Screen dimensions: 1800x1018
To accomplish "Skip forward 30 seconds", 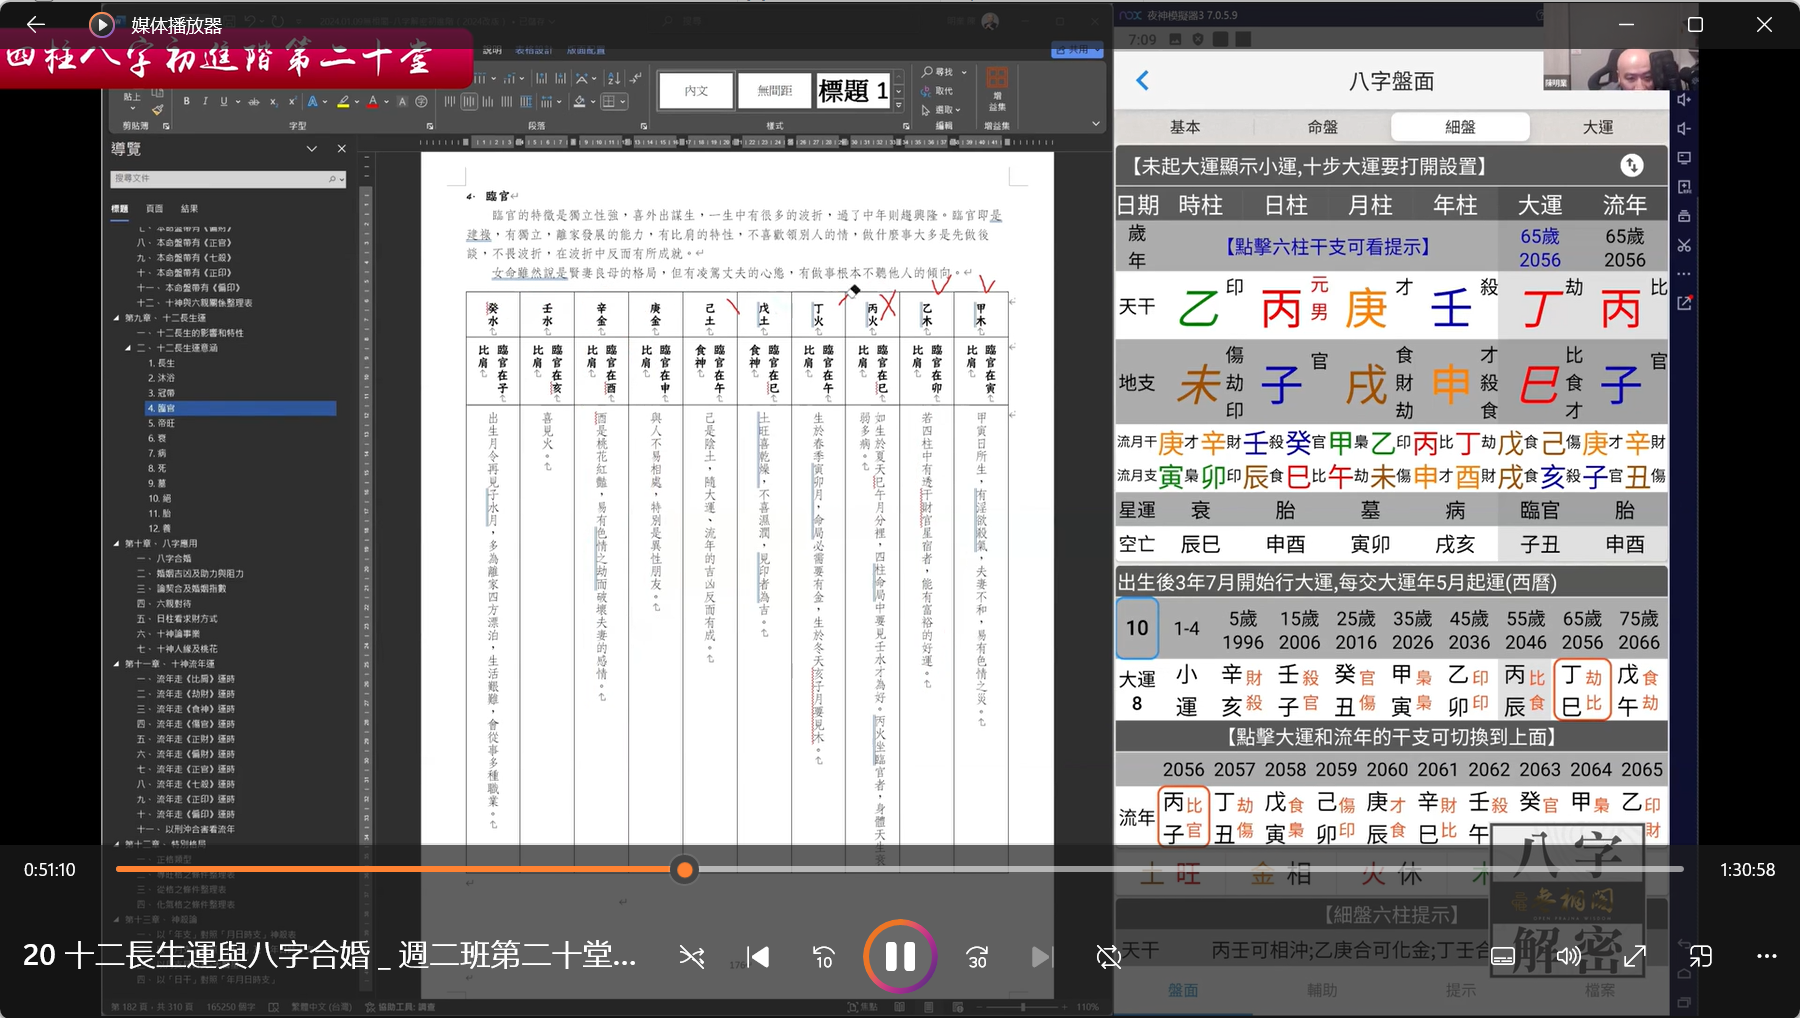I will (x=977, y=957).
